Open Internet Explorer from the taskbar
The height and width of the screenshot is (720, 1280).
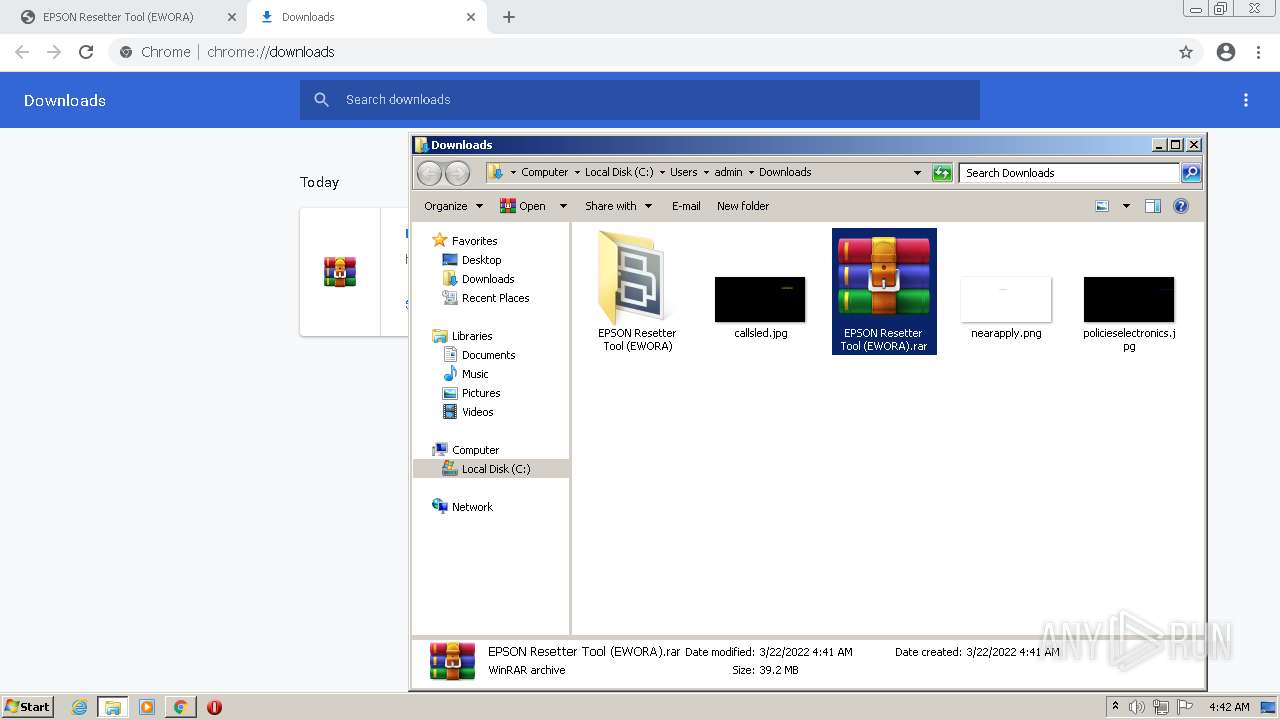click(x=79, y=707)
